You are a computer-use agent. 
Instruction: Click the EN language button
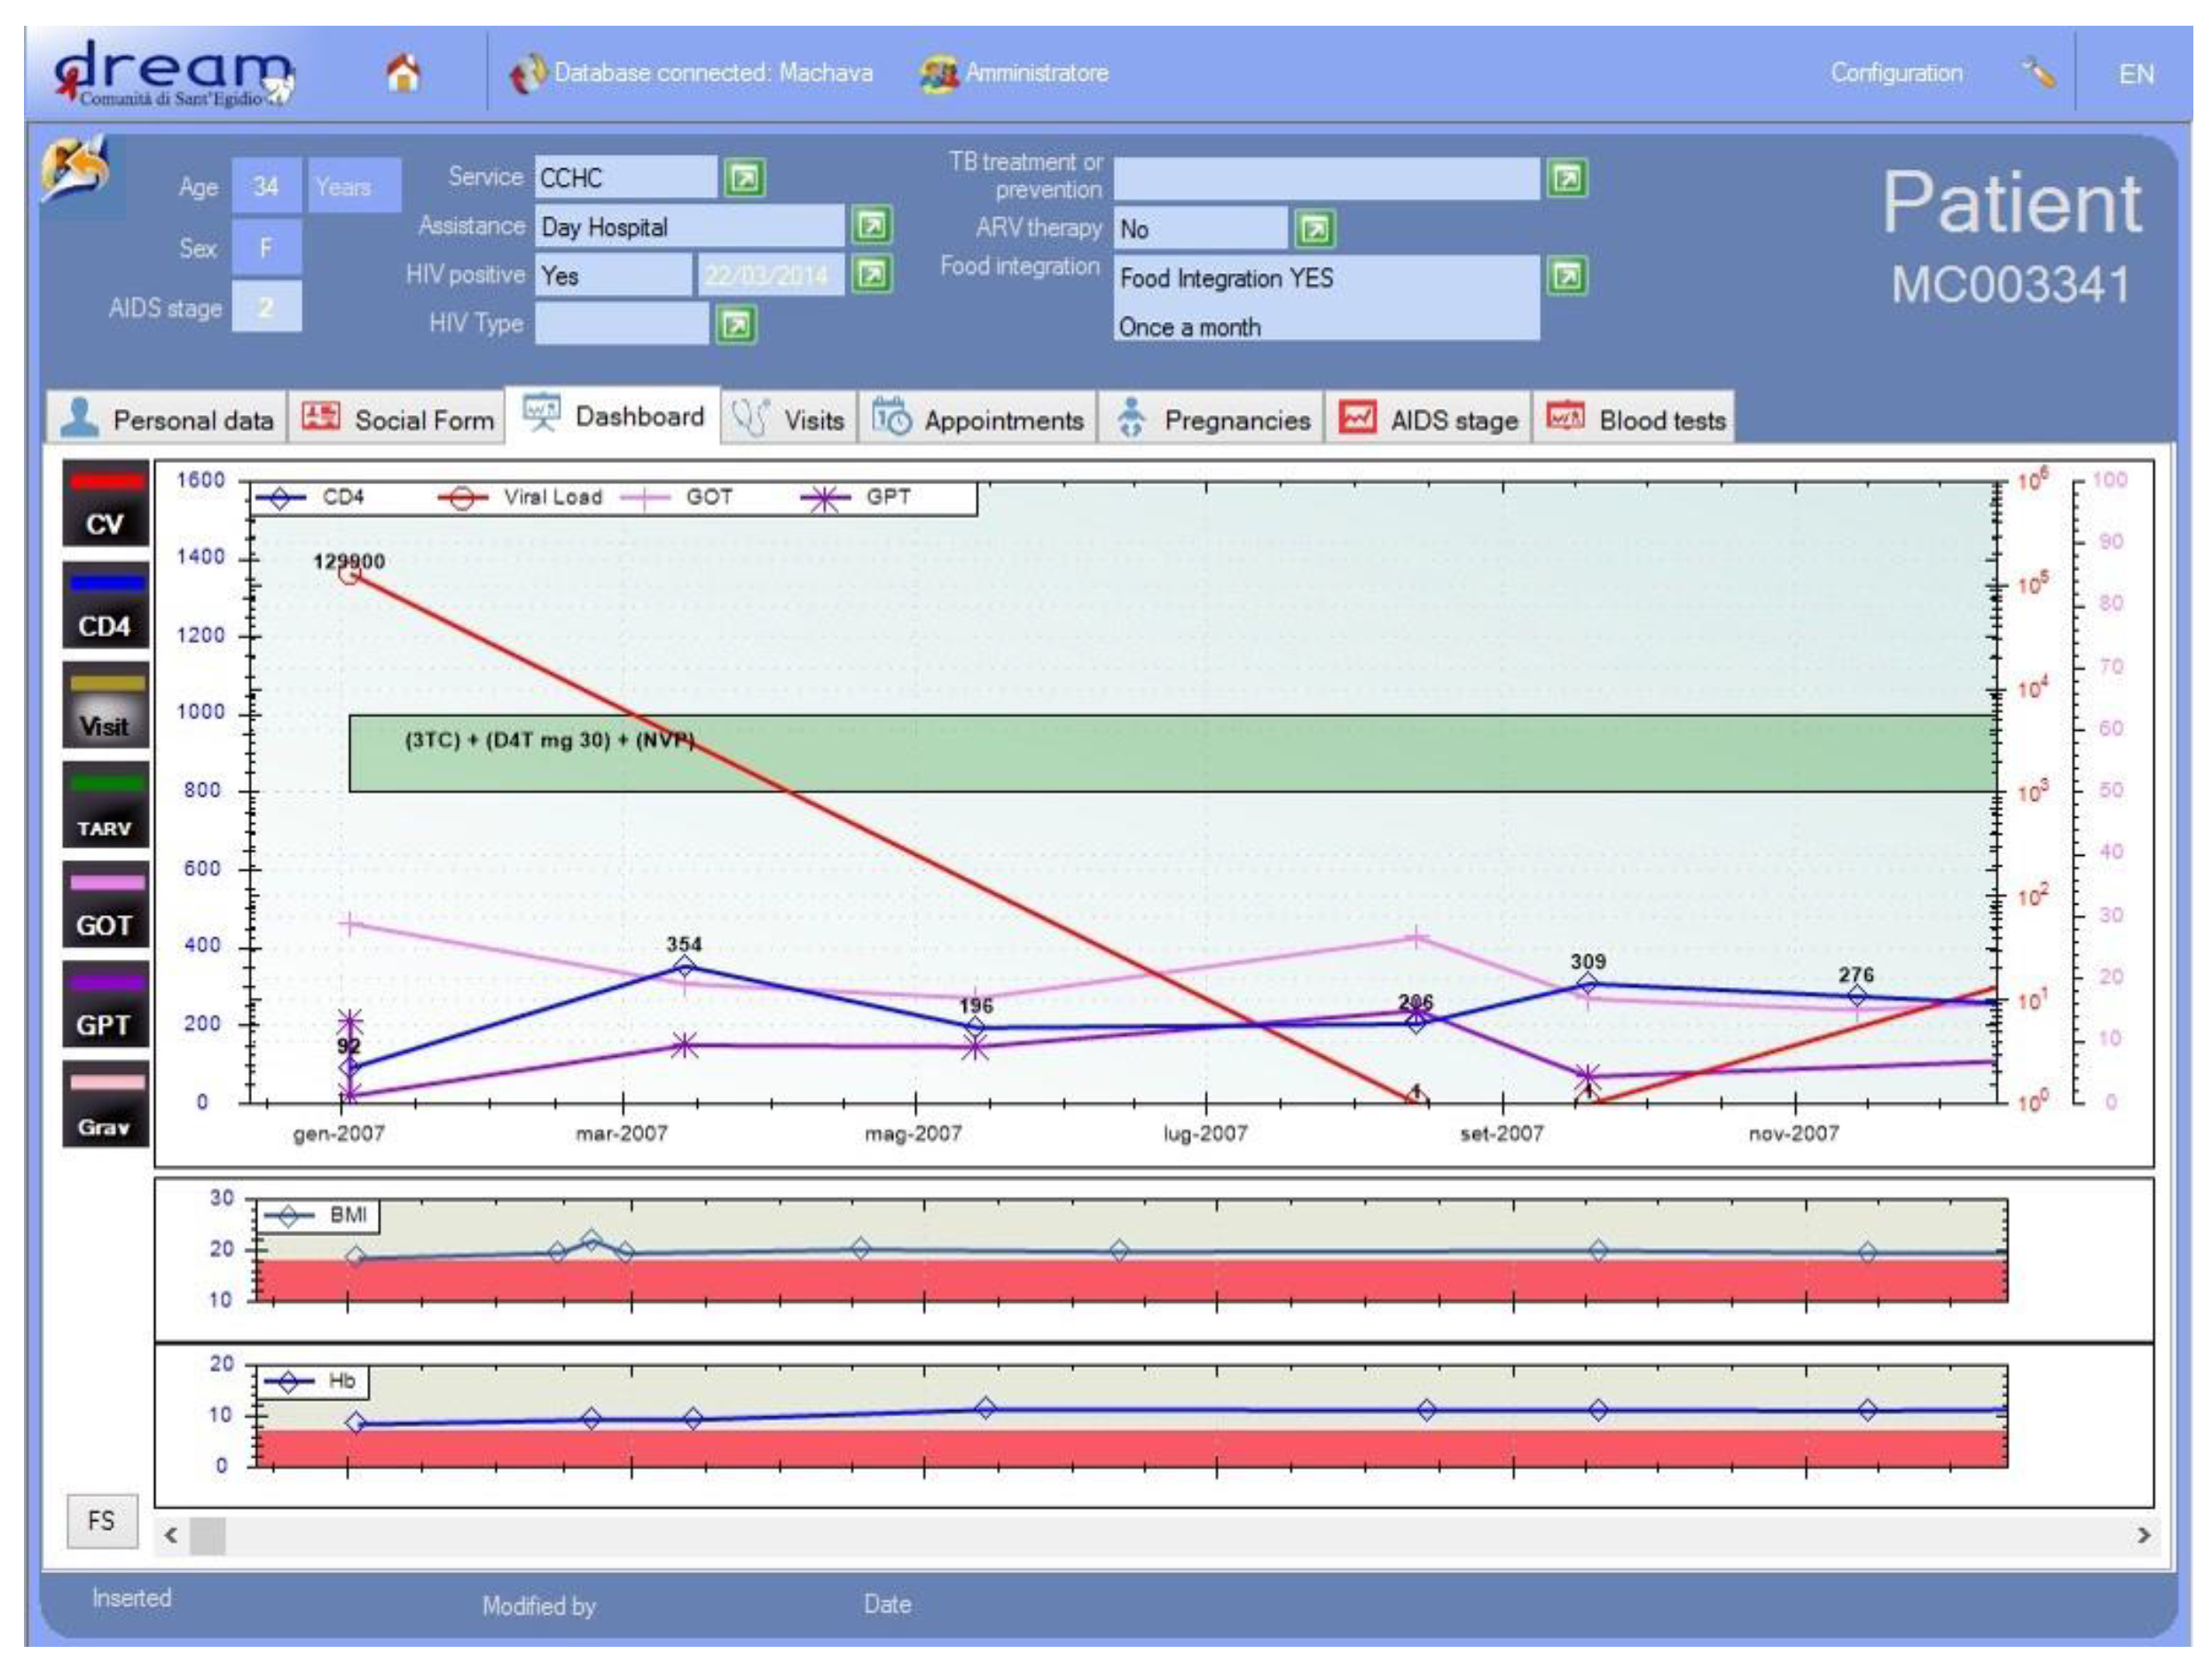pos(2135,74)
